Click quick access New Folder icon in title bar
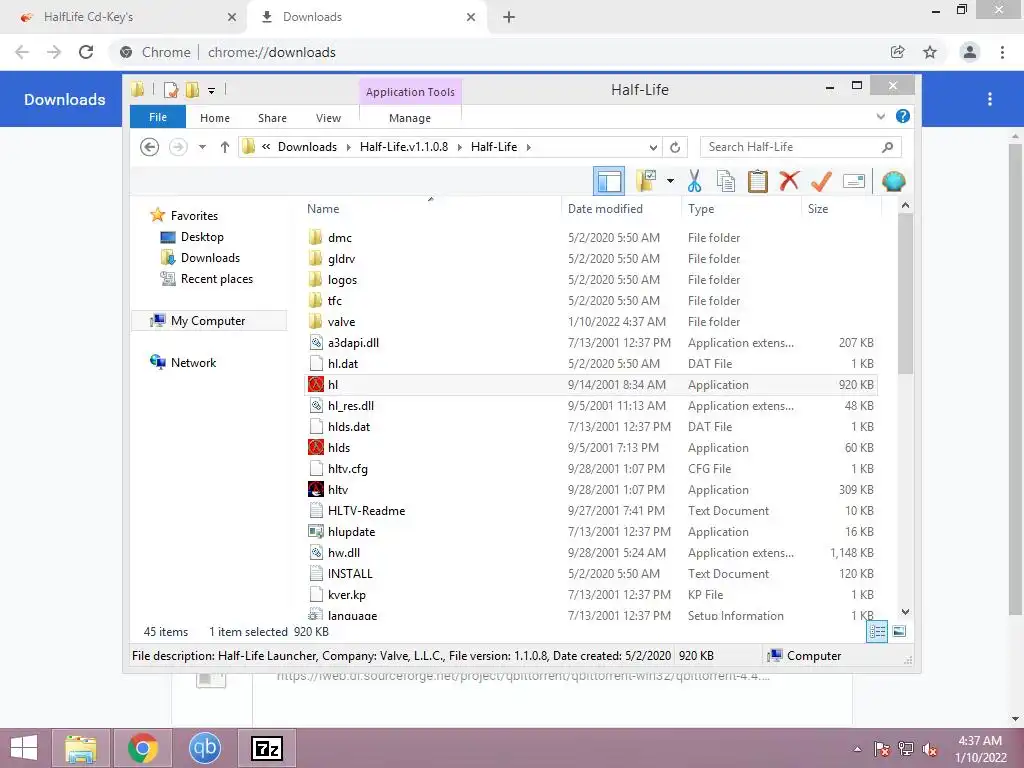The height and width of the screenshot is (768, 1024). tap(193, 89)
